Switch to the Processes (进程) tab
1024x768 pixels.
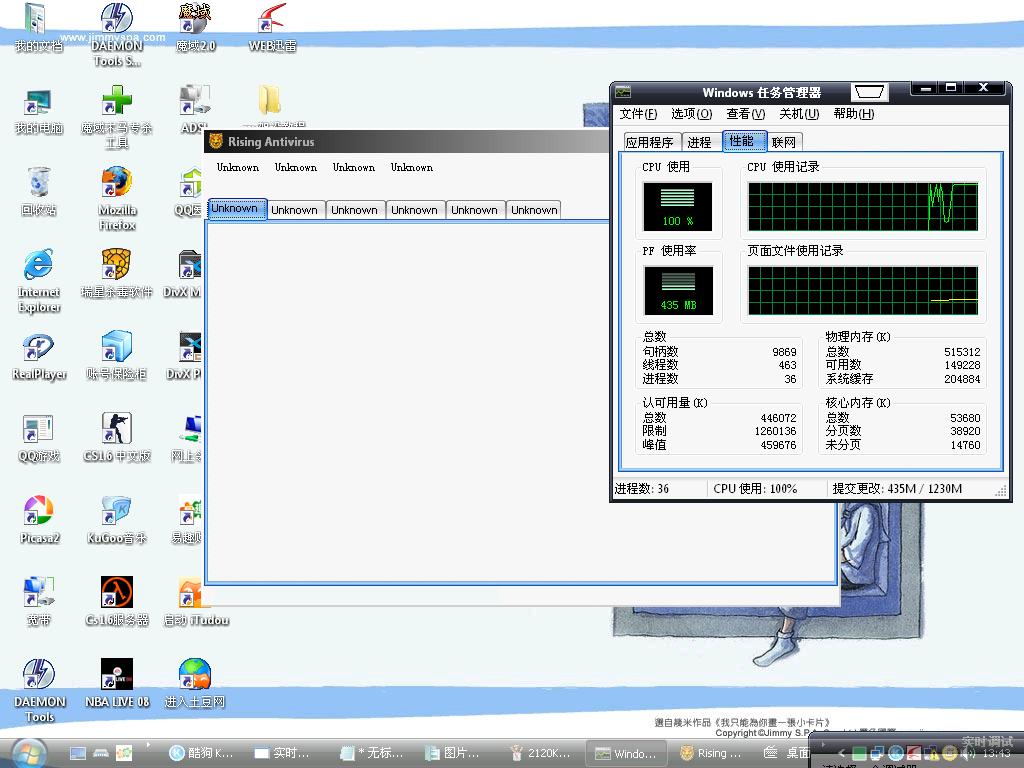point(700,142)
